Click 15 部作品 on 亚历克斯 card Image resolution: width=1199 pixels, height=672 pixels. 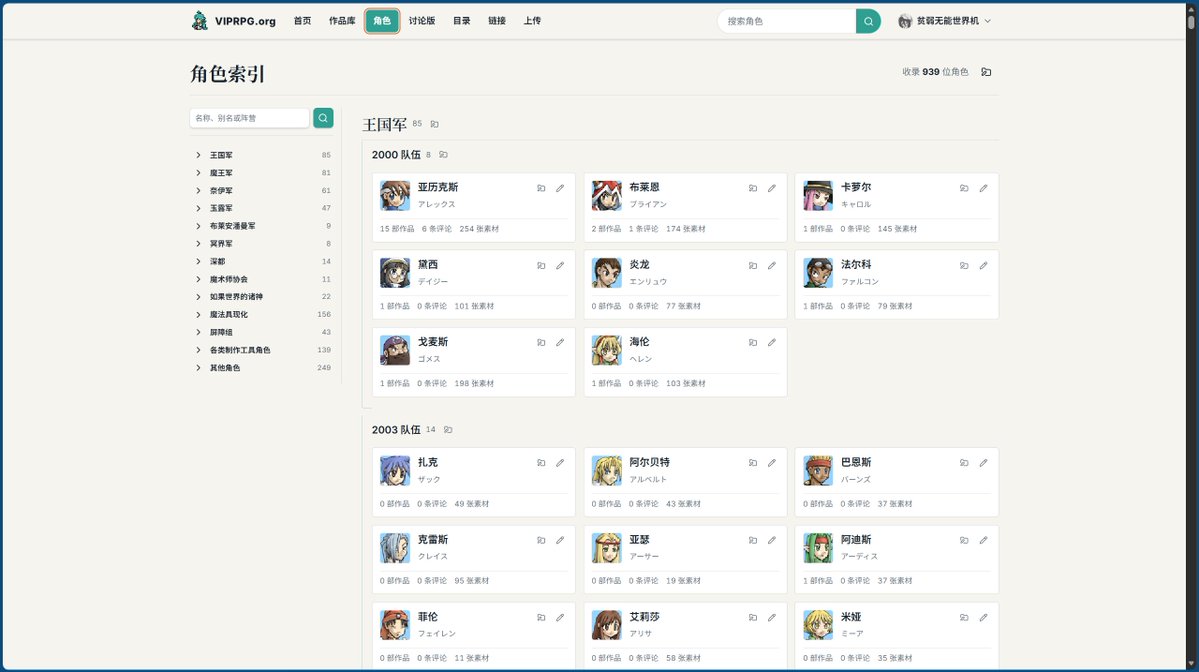tap(397, 229)
